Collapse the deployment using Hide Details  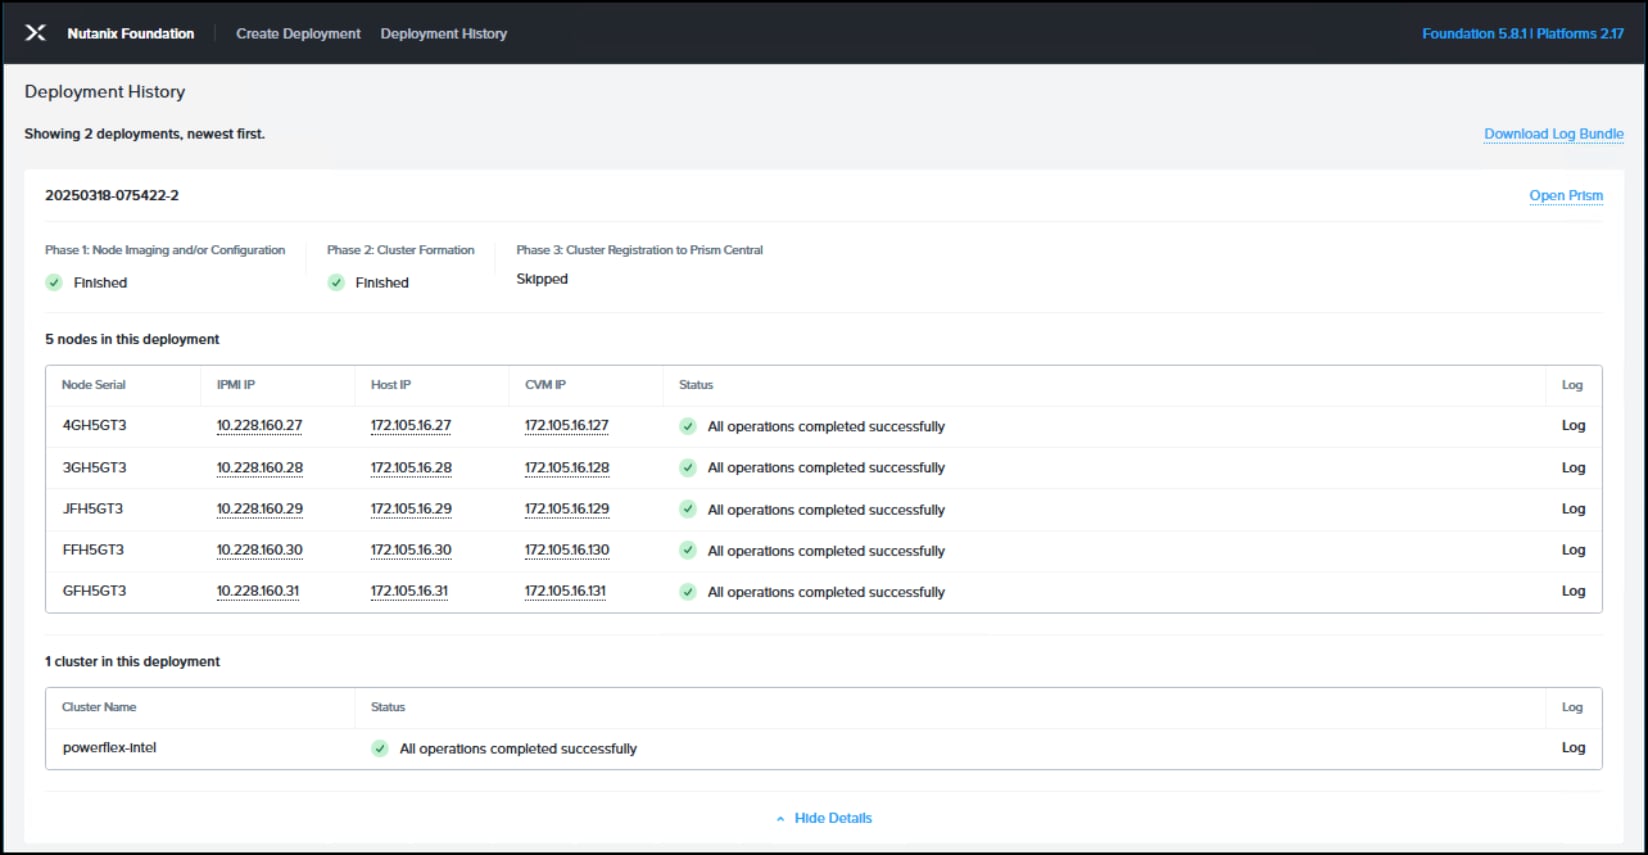tap(824, 818)
